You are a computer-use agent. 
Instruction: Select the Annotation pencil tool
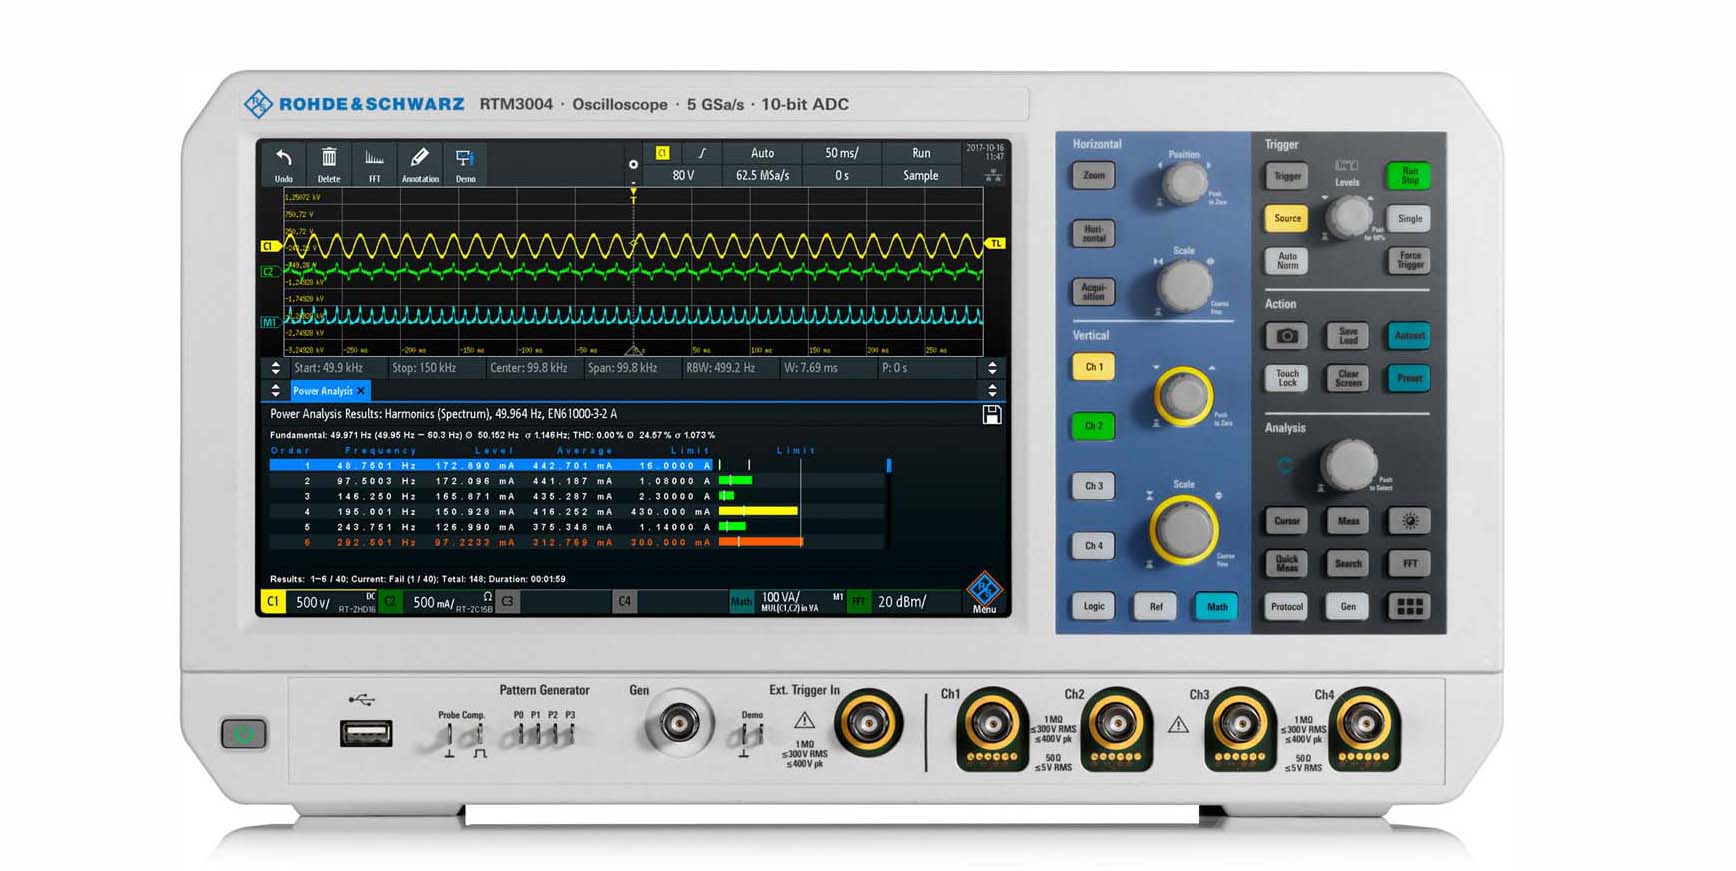coord(420,164)
